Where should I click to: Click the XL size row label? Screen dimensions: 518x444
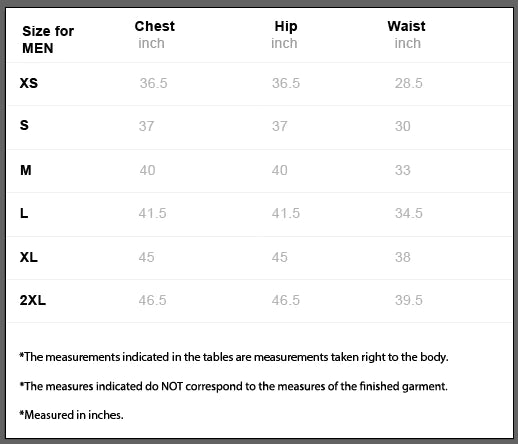pyautogui.click(x=29, y=257)
